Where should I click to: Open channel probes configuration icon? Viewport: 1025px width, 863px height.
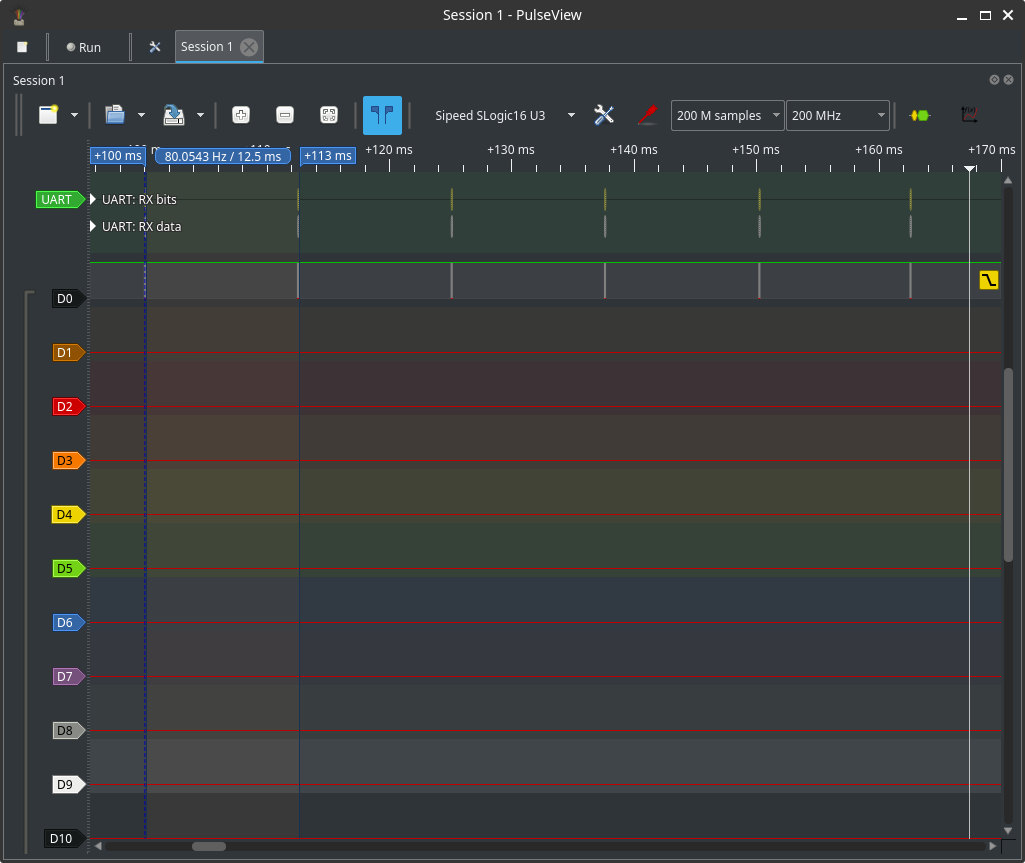[x=647, y=115]
